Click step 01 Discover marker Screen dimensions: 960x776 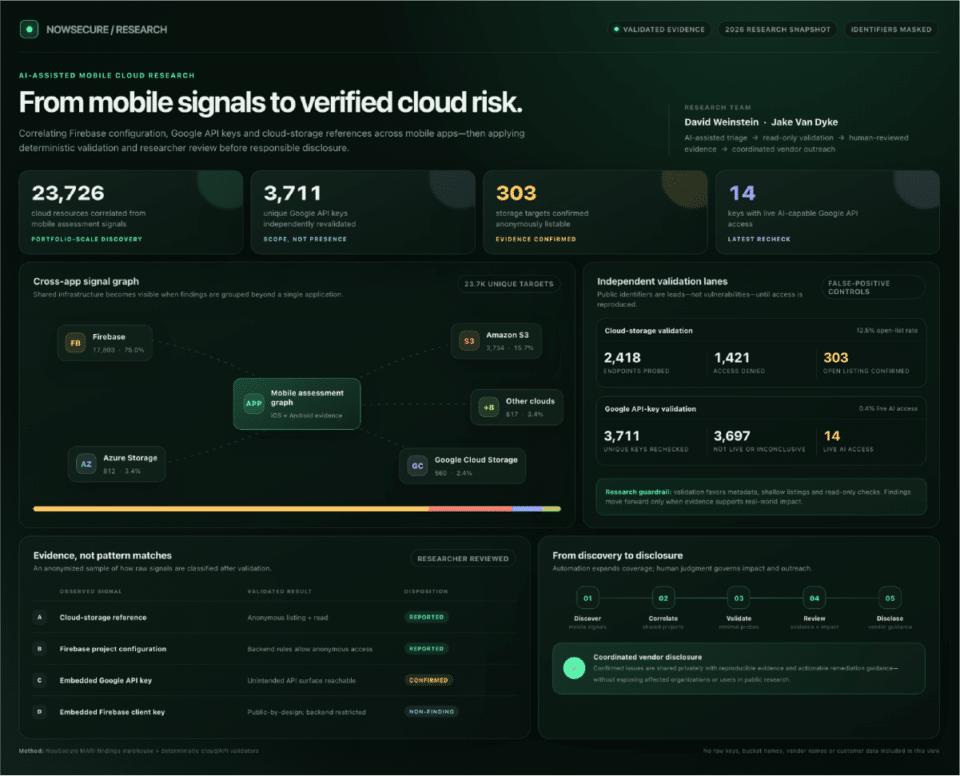coord(587,598)
